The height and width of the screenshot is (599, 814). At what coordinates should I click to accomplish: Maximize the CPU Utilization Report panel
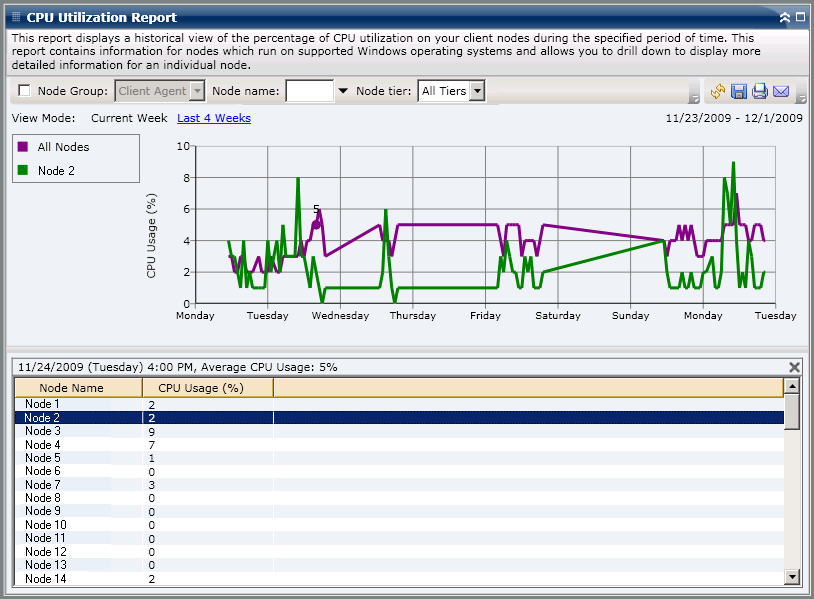coord(800,18)
